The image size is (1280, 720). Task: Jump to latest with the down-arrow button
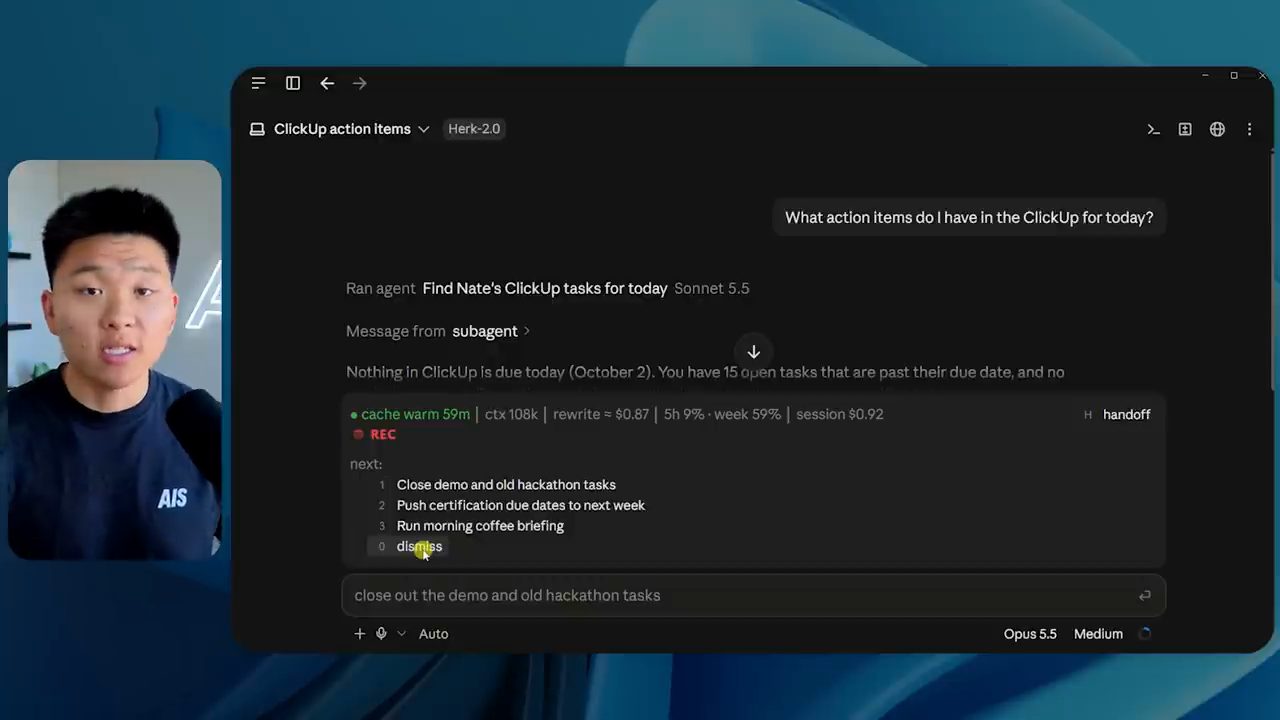[x=754, y=352]
